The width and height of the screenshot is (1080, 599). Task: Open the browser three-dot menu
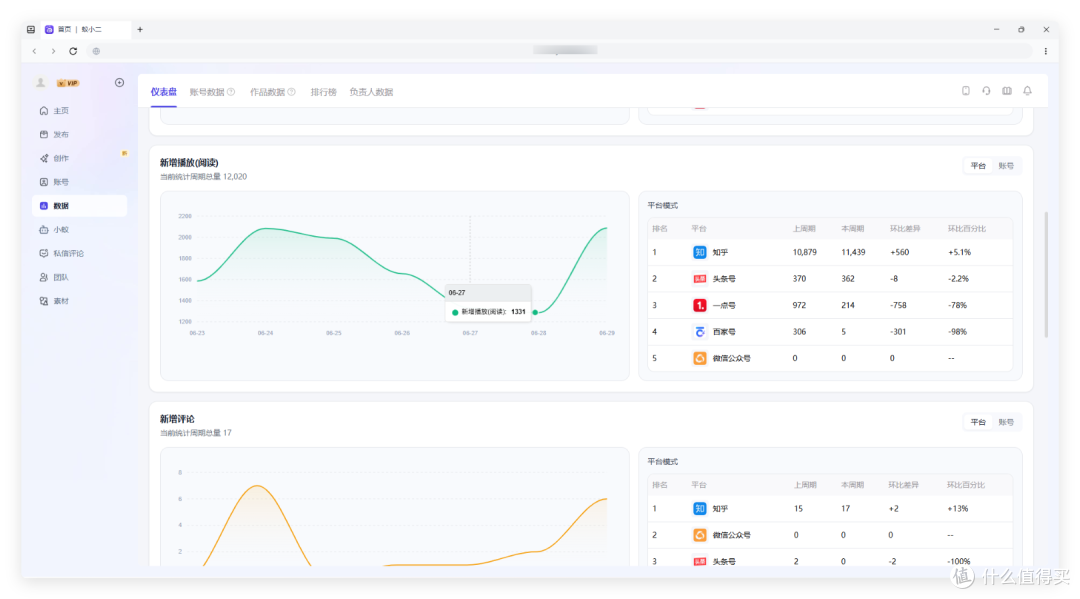click(x=1046, y=51)
